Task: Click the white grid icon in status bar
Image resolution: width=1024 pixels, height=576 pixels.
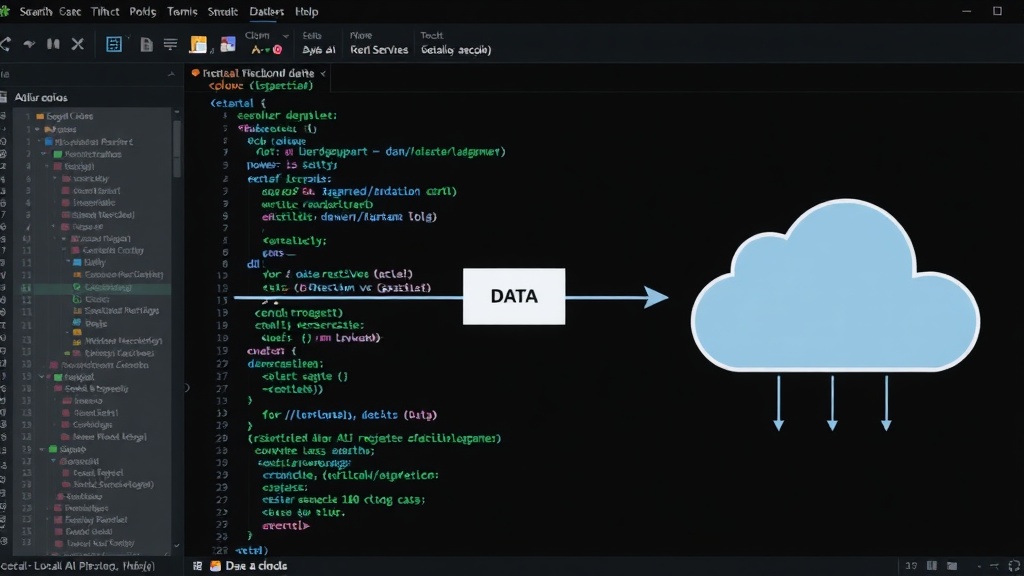Action: [x=197, y=566]
